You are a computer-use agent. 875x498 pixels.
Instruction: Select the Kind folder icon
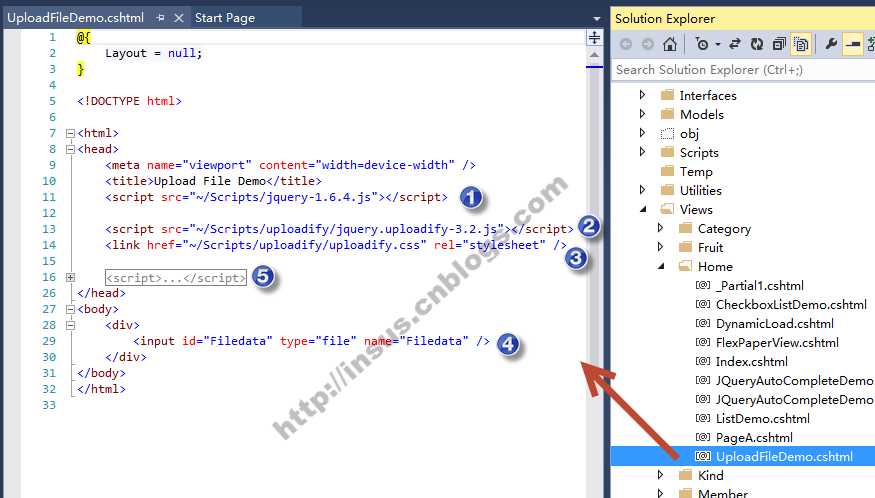685,475
